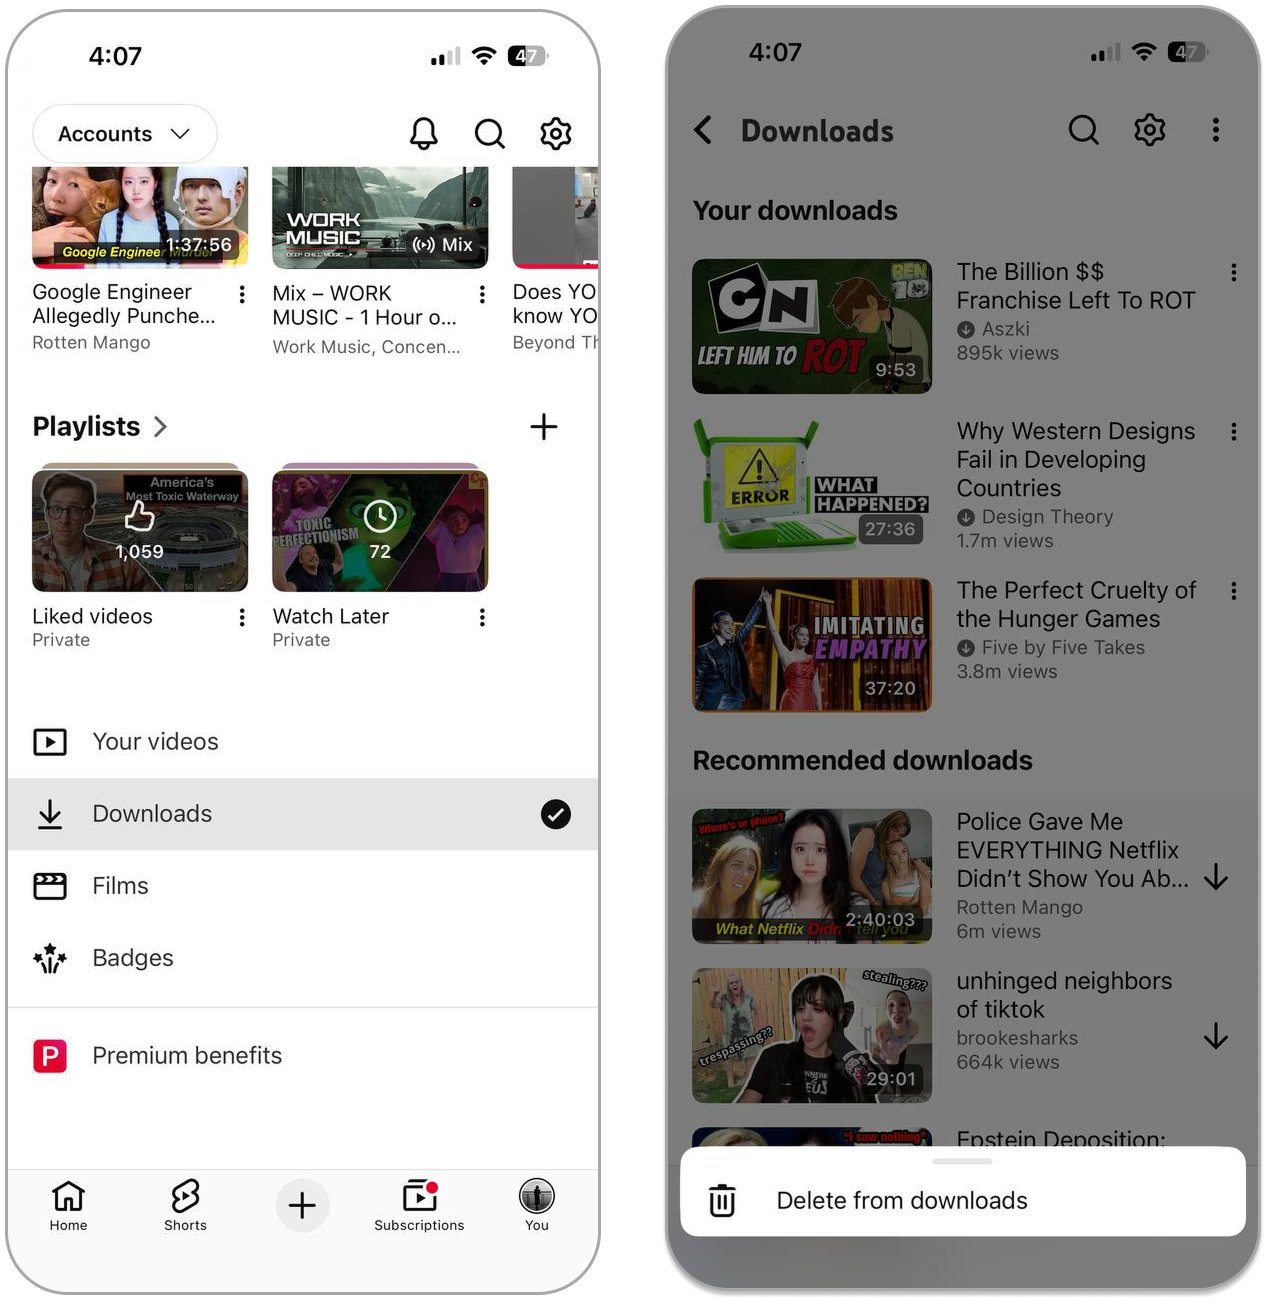Tap the Rotten Mango channel name under Google Engineer
Image resolution: width=1270 pixels, height=1304 pixels.
(91, 342)
